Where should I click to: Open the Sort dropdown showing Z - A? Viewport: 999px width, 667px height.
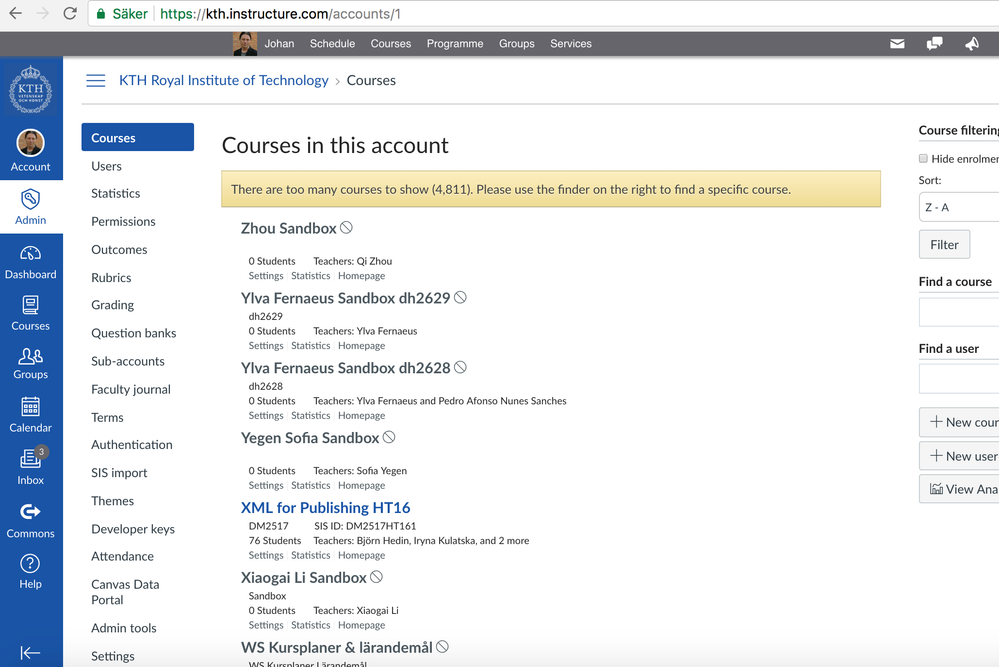click(959, 208)
